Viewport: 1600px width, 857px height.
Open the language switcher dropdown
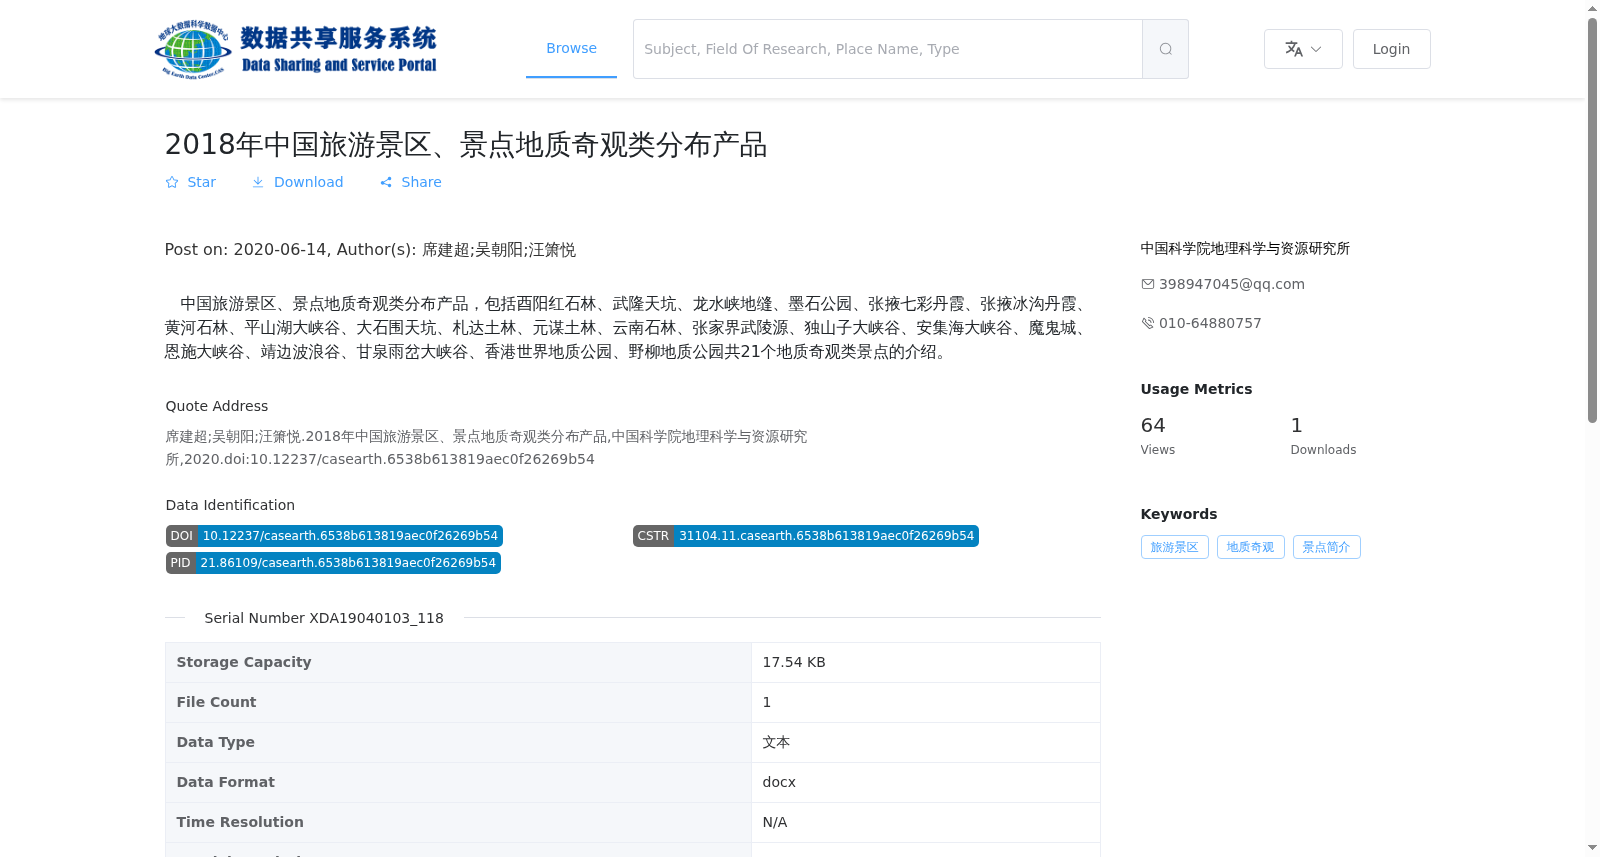[1303, 49]
